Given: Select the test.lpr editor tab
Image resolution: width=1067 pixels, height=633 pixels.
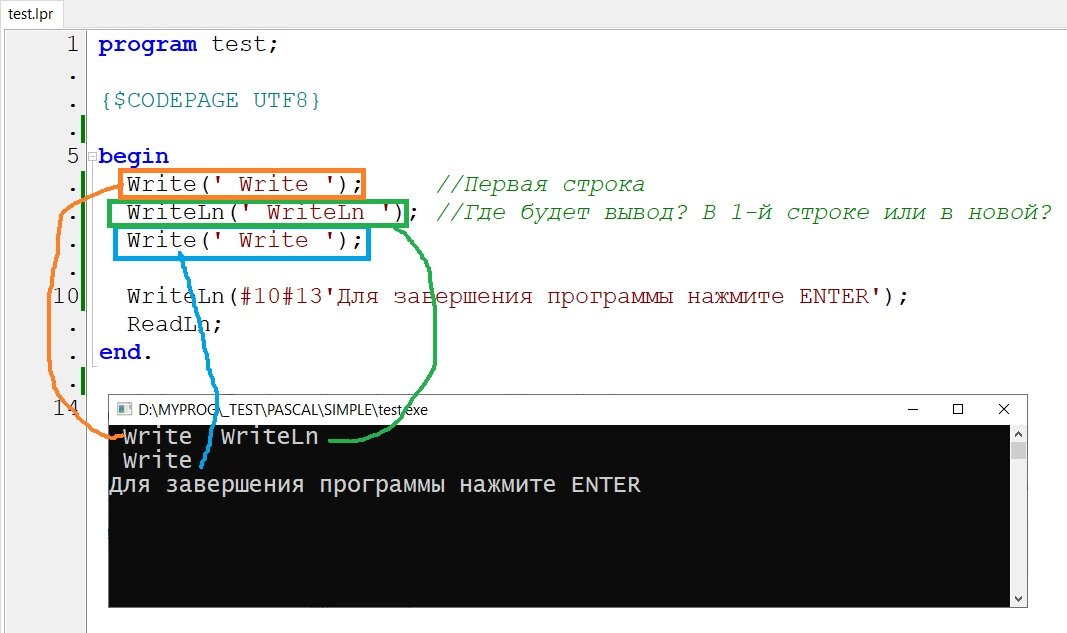Looking at the screenshot, I should click(x=31, y=14).
